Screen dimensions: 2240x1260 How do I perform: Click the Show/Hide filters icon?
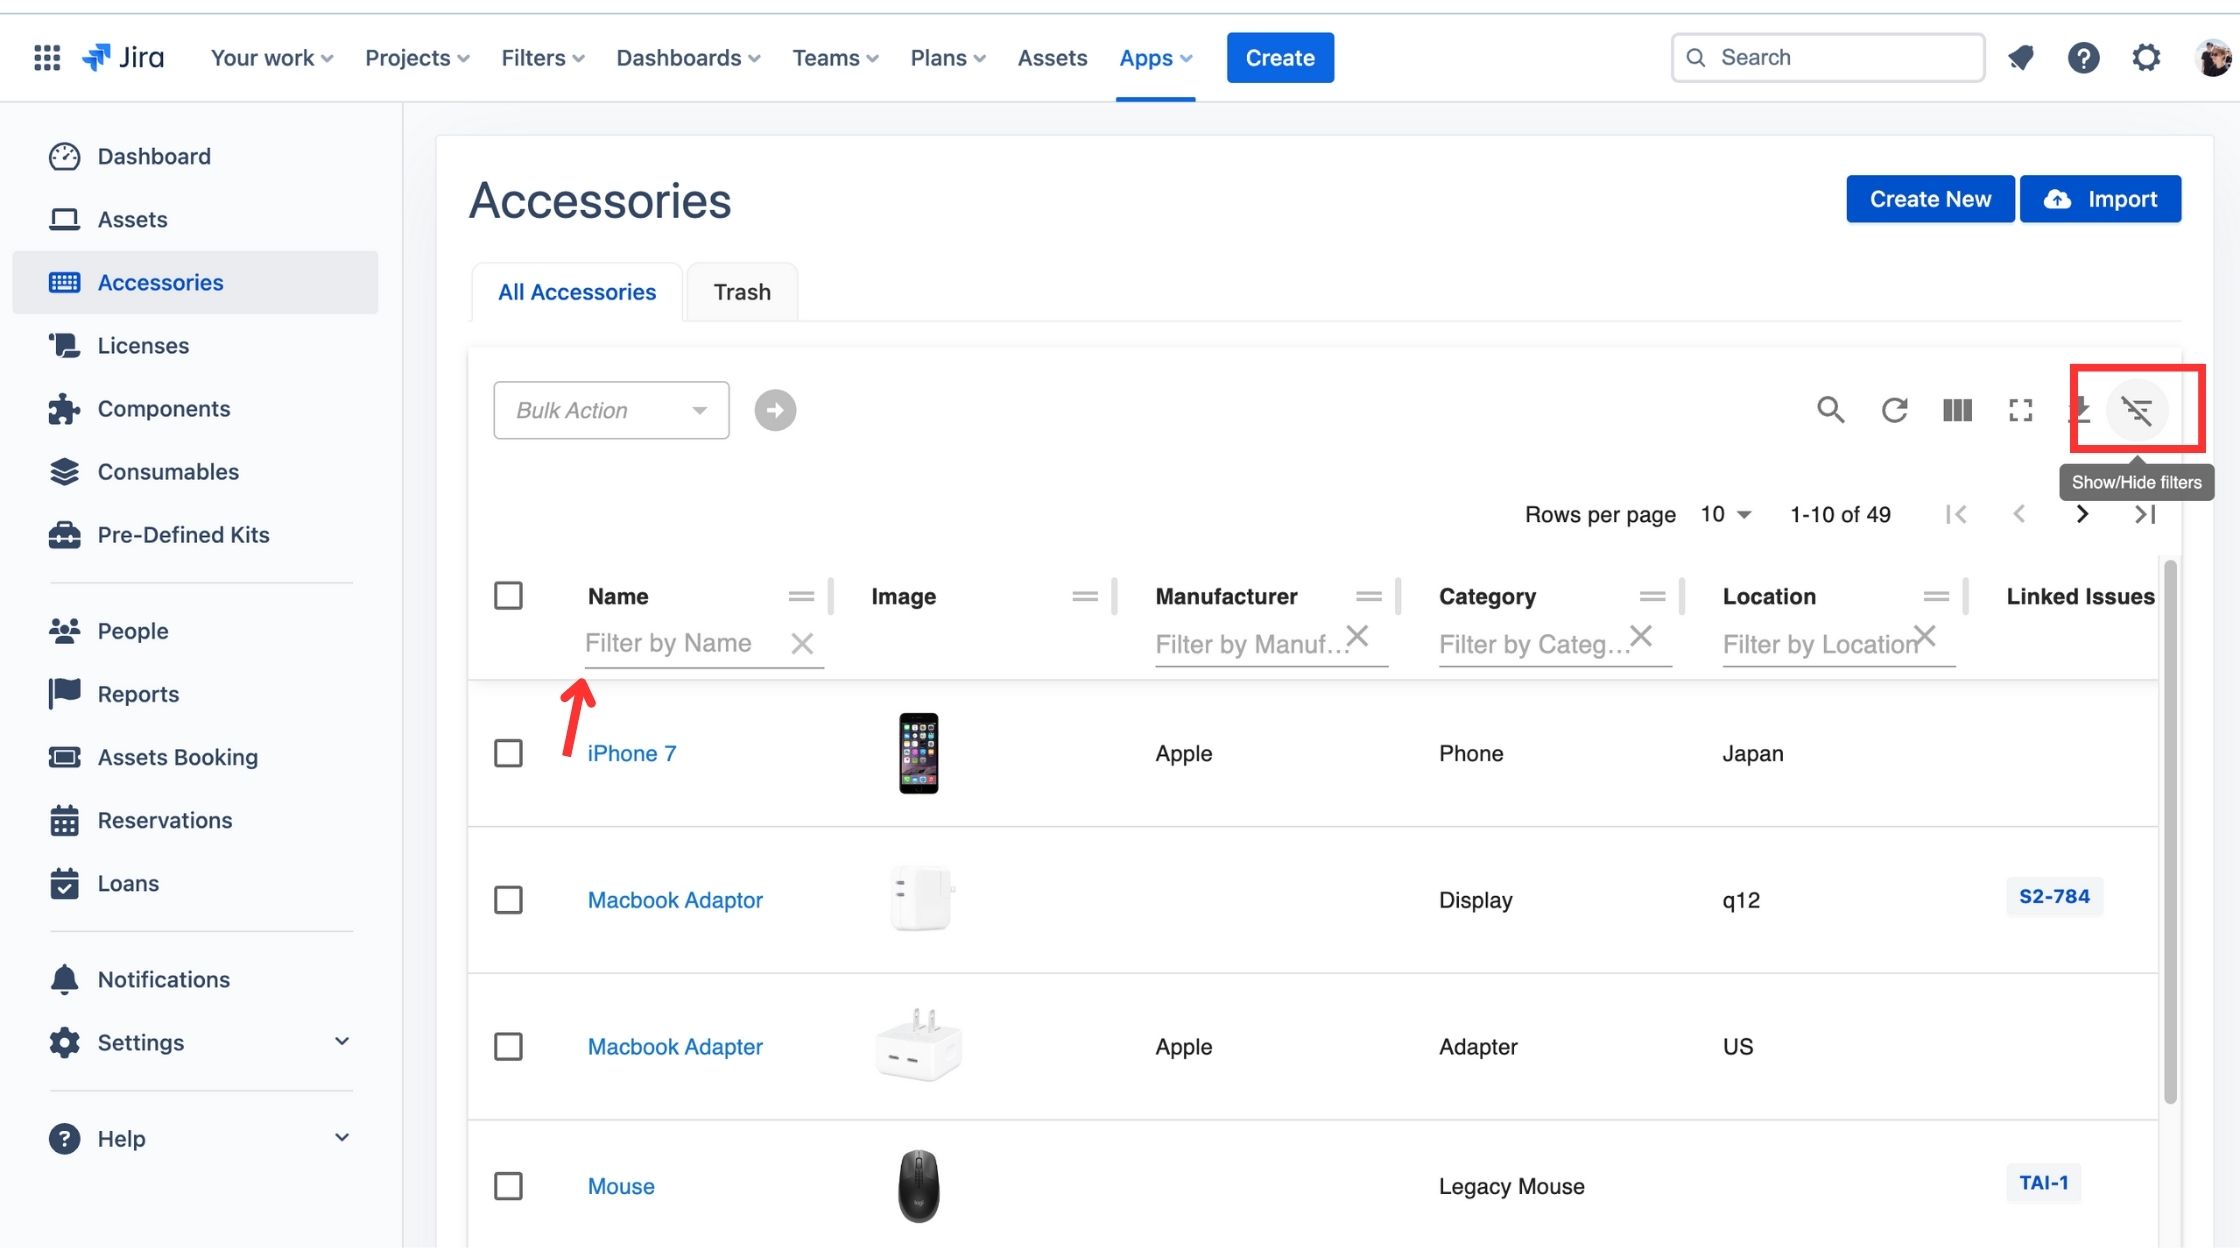(x=2137, y=410)
